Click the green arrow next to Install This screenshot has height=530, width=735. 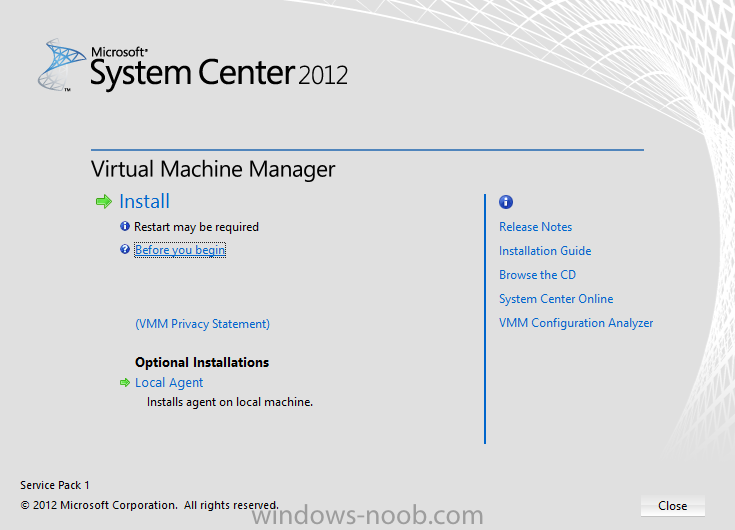(x=104, y=202)
